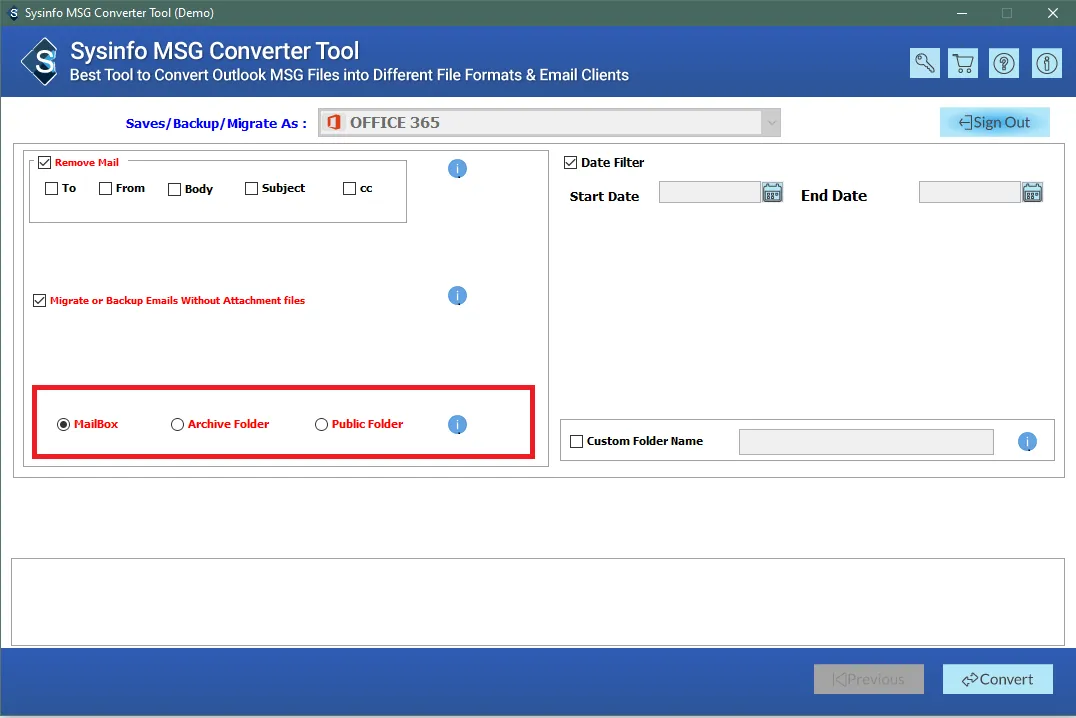Open the End Date calendar picker
This screenshot has width=1076, height=718.
(x=1032, y=193)
